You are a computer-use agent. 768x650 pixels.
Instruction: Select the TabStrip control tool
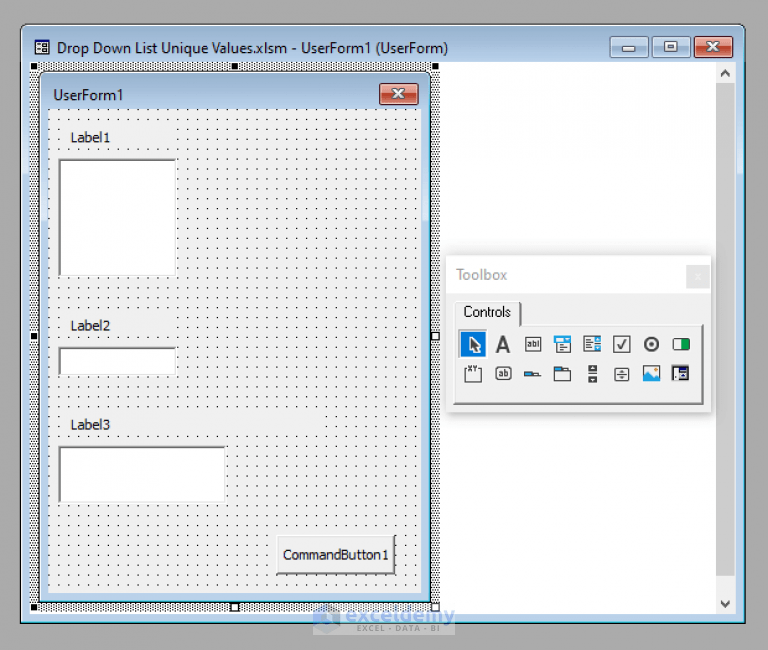click(532, 374)
